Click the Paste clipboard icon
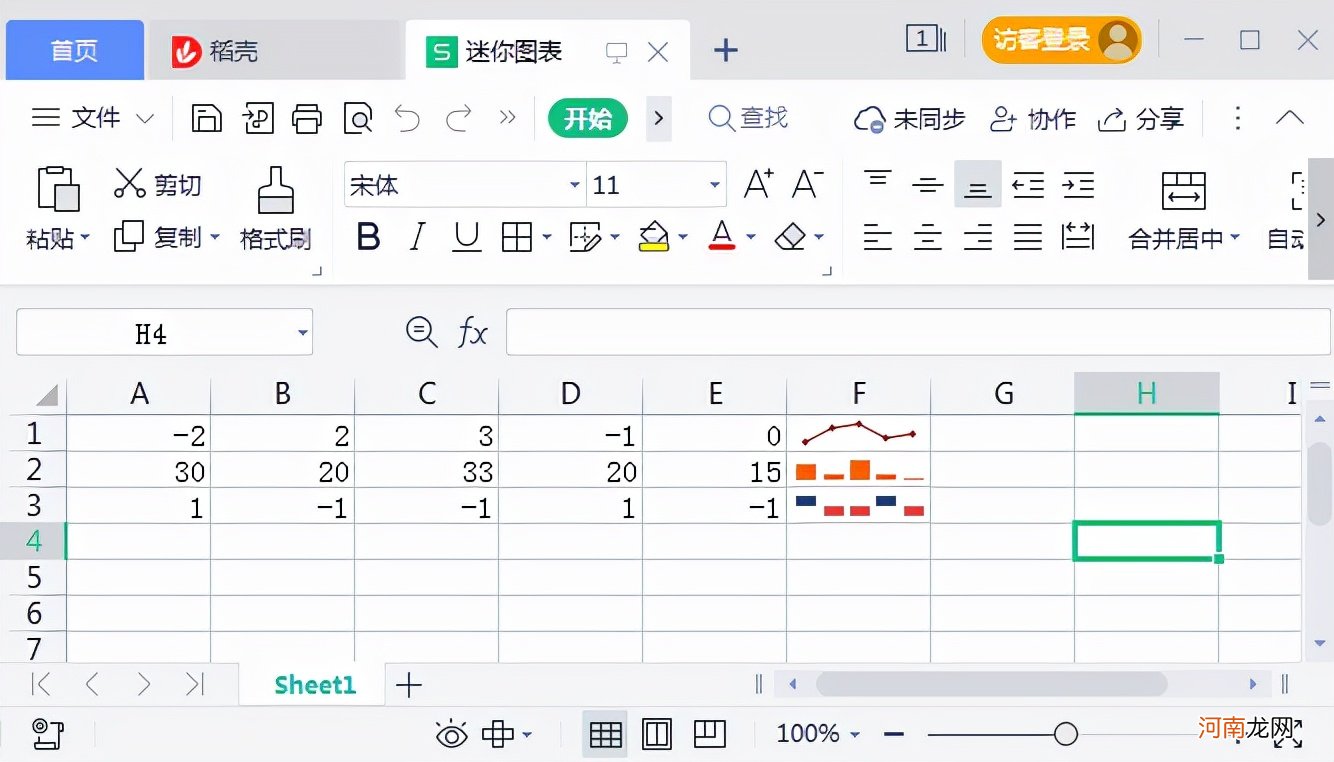Image resolution: width=1334 pixels, height=762 pixels. coord(57,188)
